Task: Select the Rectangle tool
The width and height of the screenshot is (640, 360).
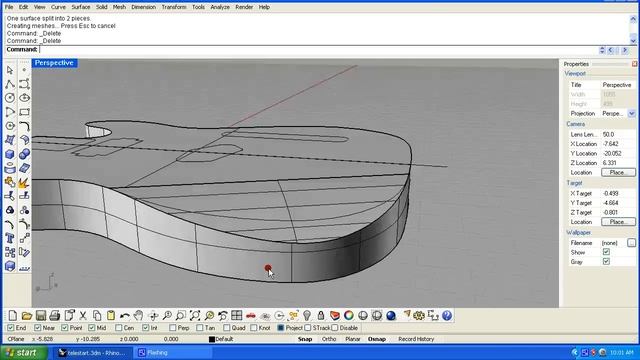Action: 24,112
